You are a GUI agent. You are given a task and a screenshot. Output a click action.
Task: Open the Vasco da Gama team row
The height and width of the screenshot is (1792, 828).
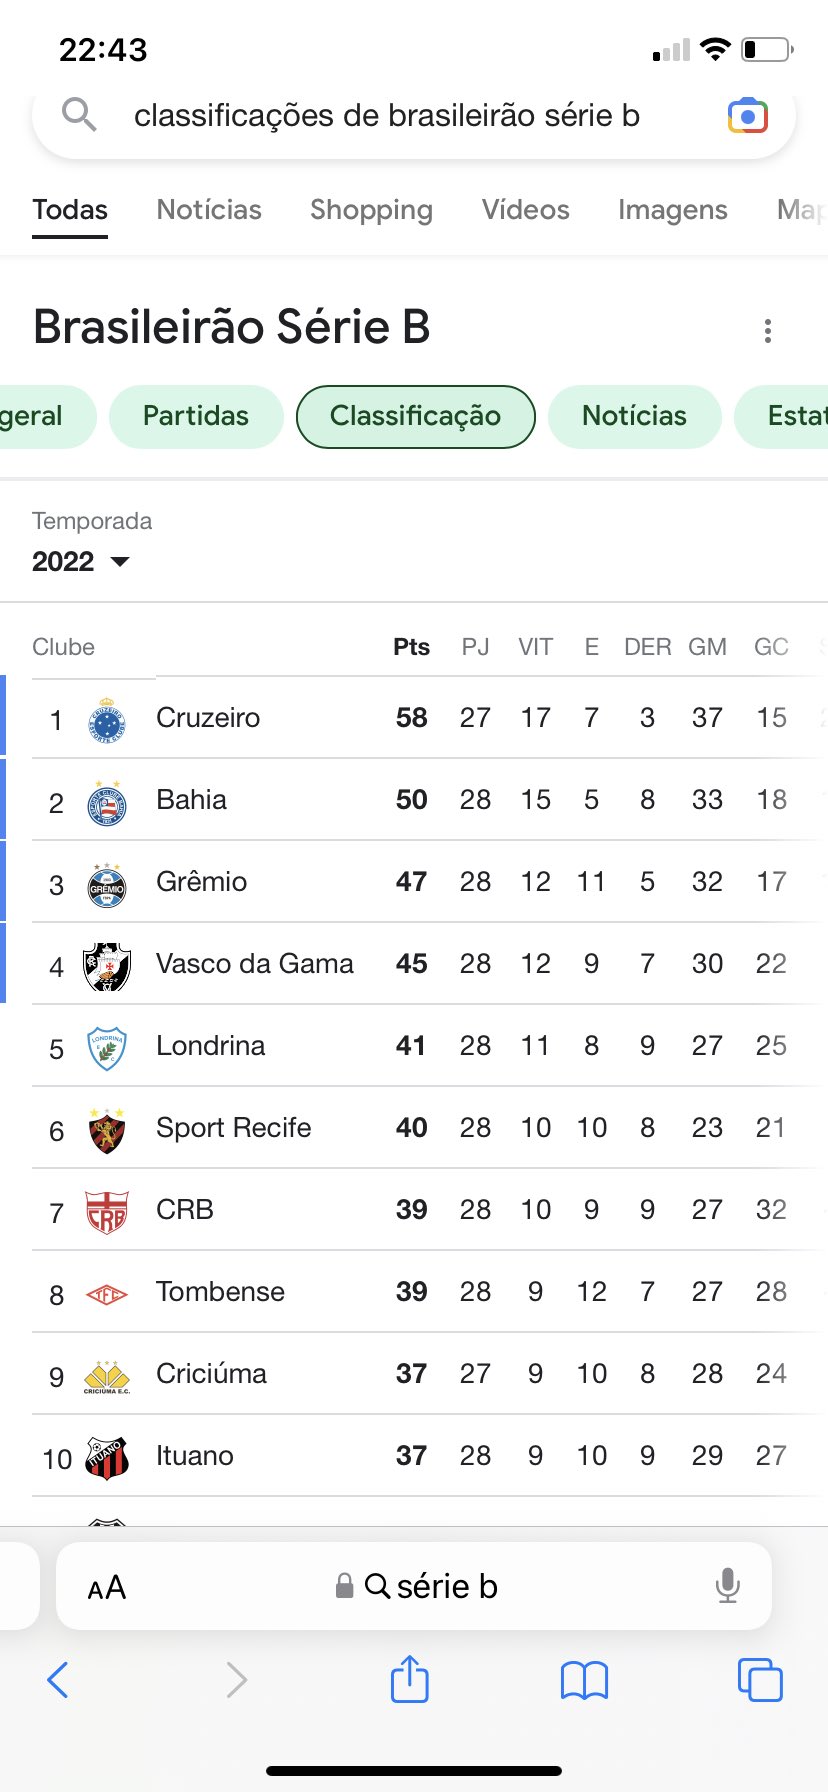coord(254,964)
